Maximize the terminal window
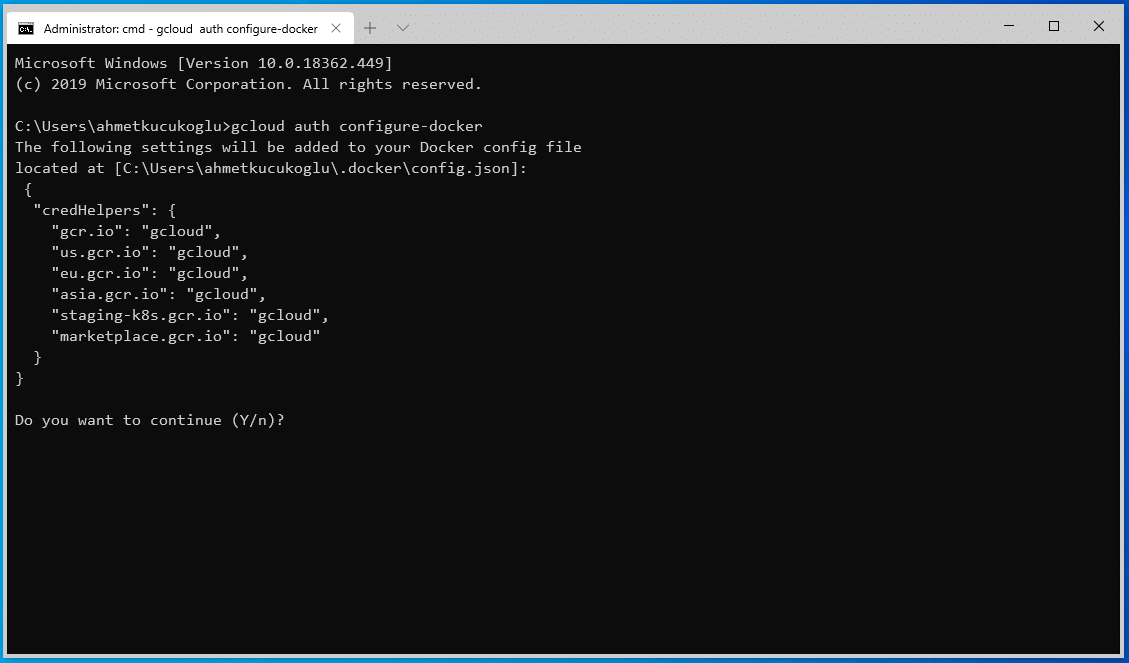The image size is (1129, 663). coord(1054,26)
